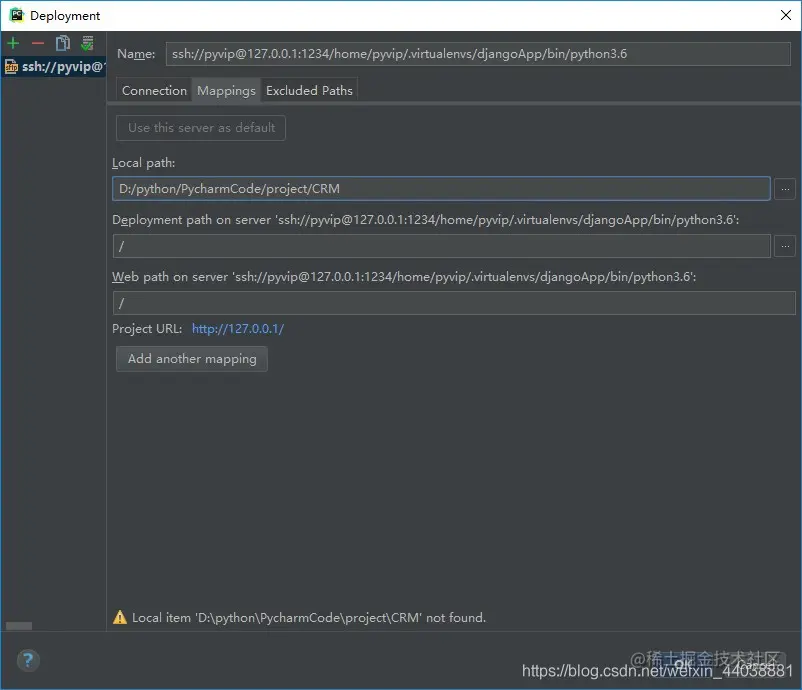Image resolution: width=802 pixels, height=690 pixels.
Task: Open help with the question mark button
Action: (28, 660)
